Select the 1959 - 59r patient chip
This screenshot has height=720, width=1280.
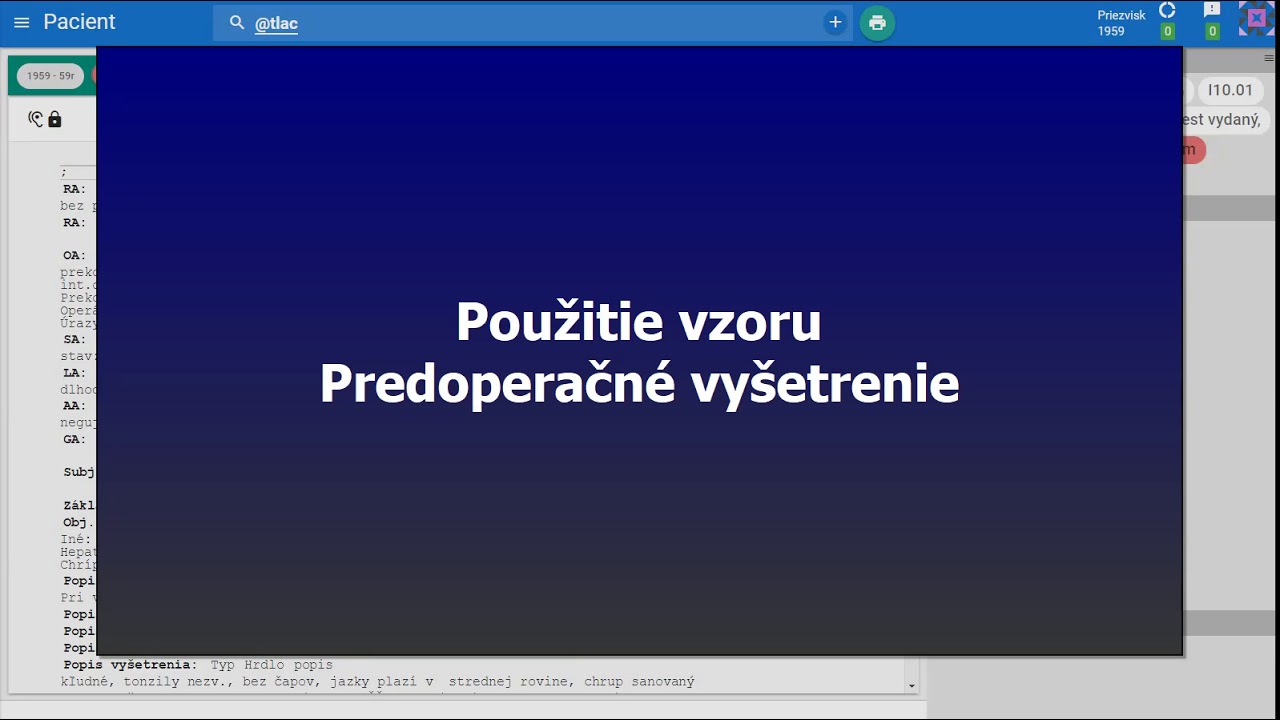click(x=50, y=75)
